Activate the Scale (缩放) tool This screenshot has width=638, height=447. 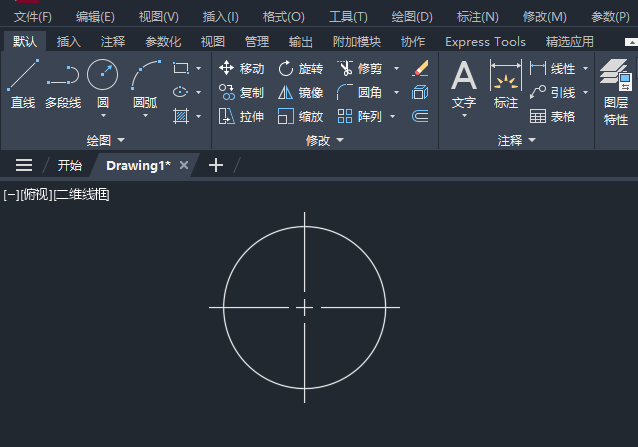coord(301,116)
